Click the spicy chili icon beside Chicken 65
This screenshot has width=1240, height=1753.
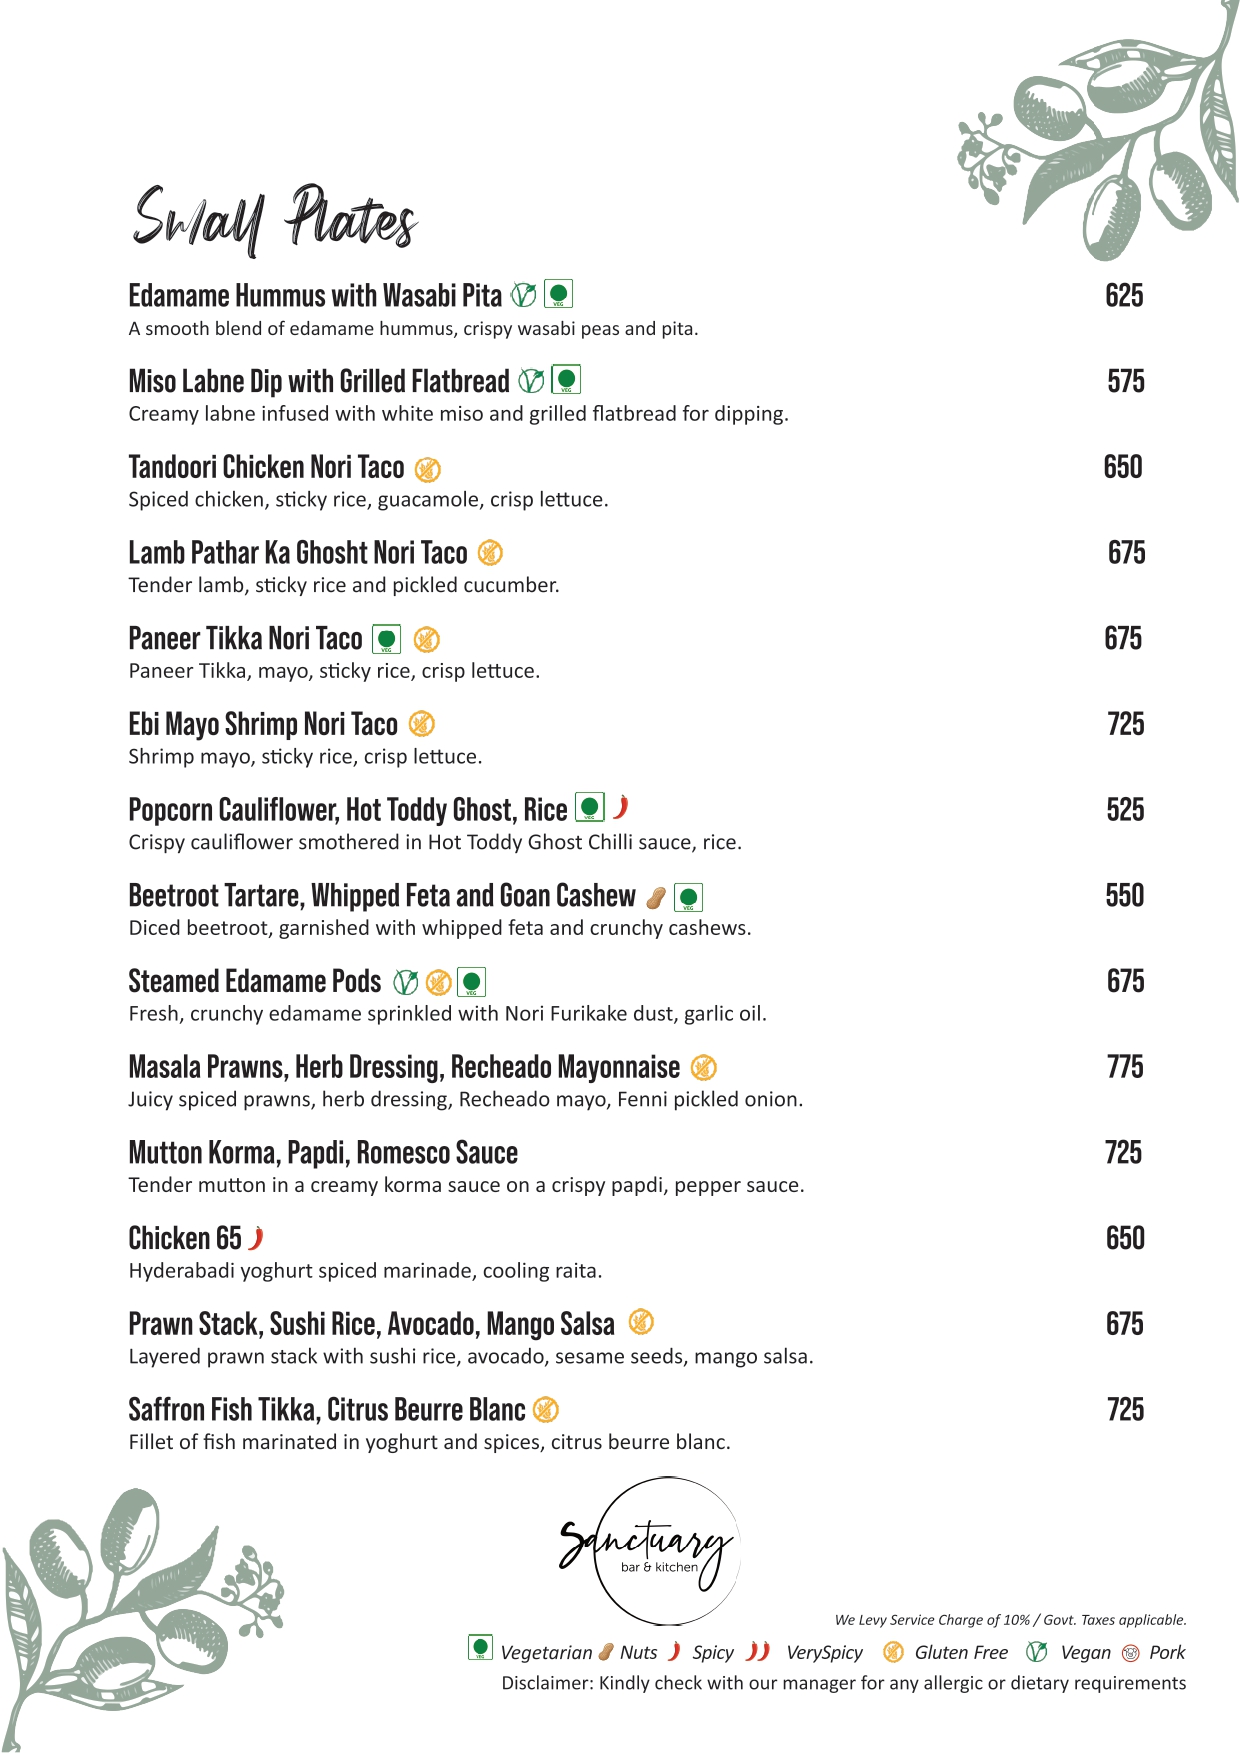tap(257, 1238)
